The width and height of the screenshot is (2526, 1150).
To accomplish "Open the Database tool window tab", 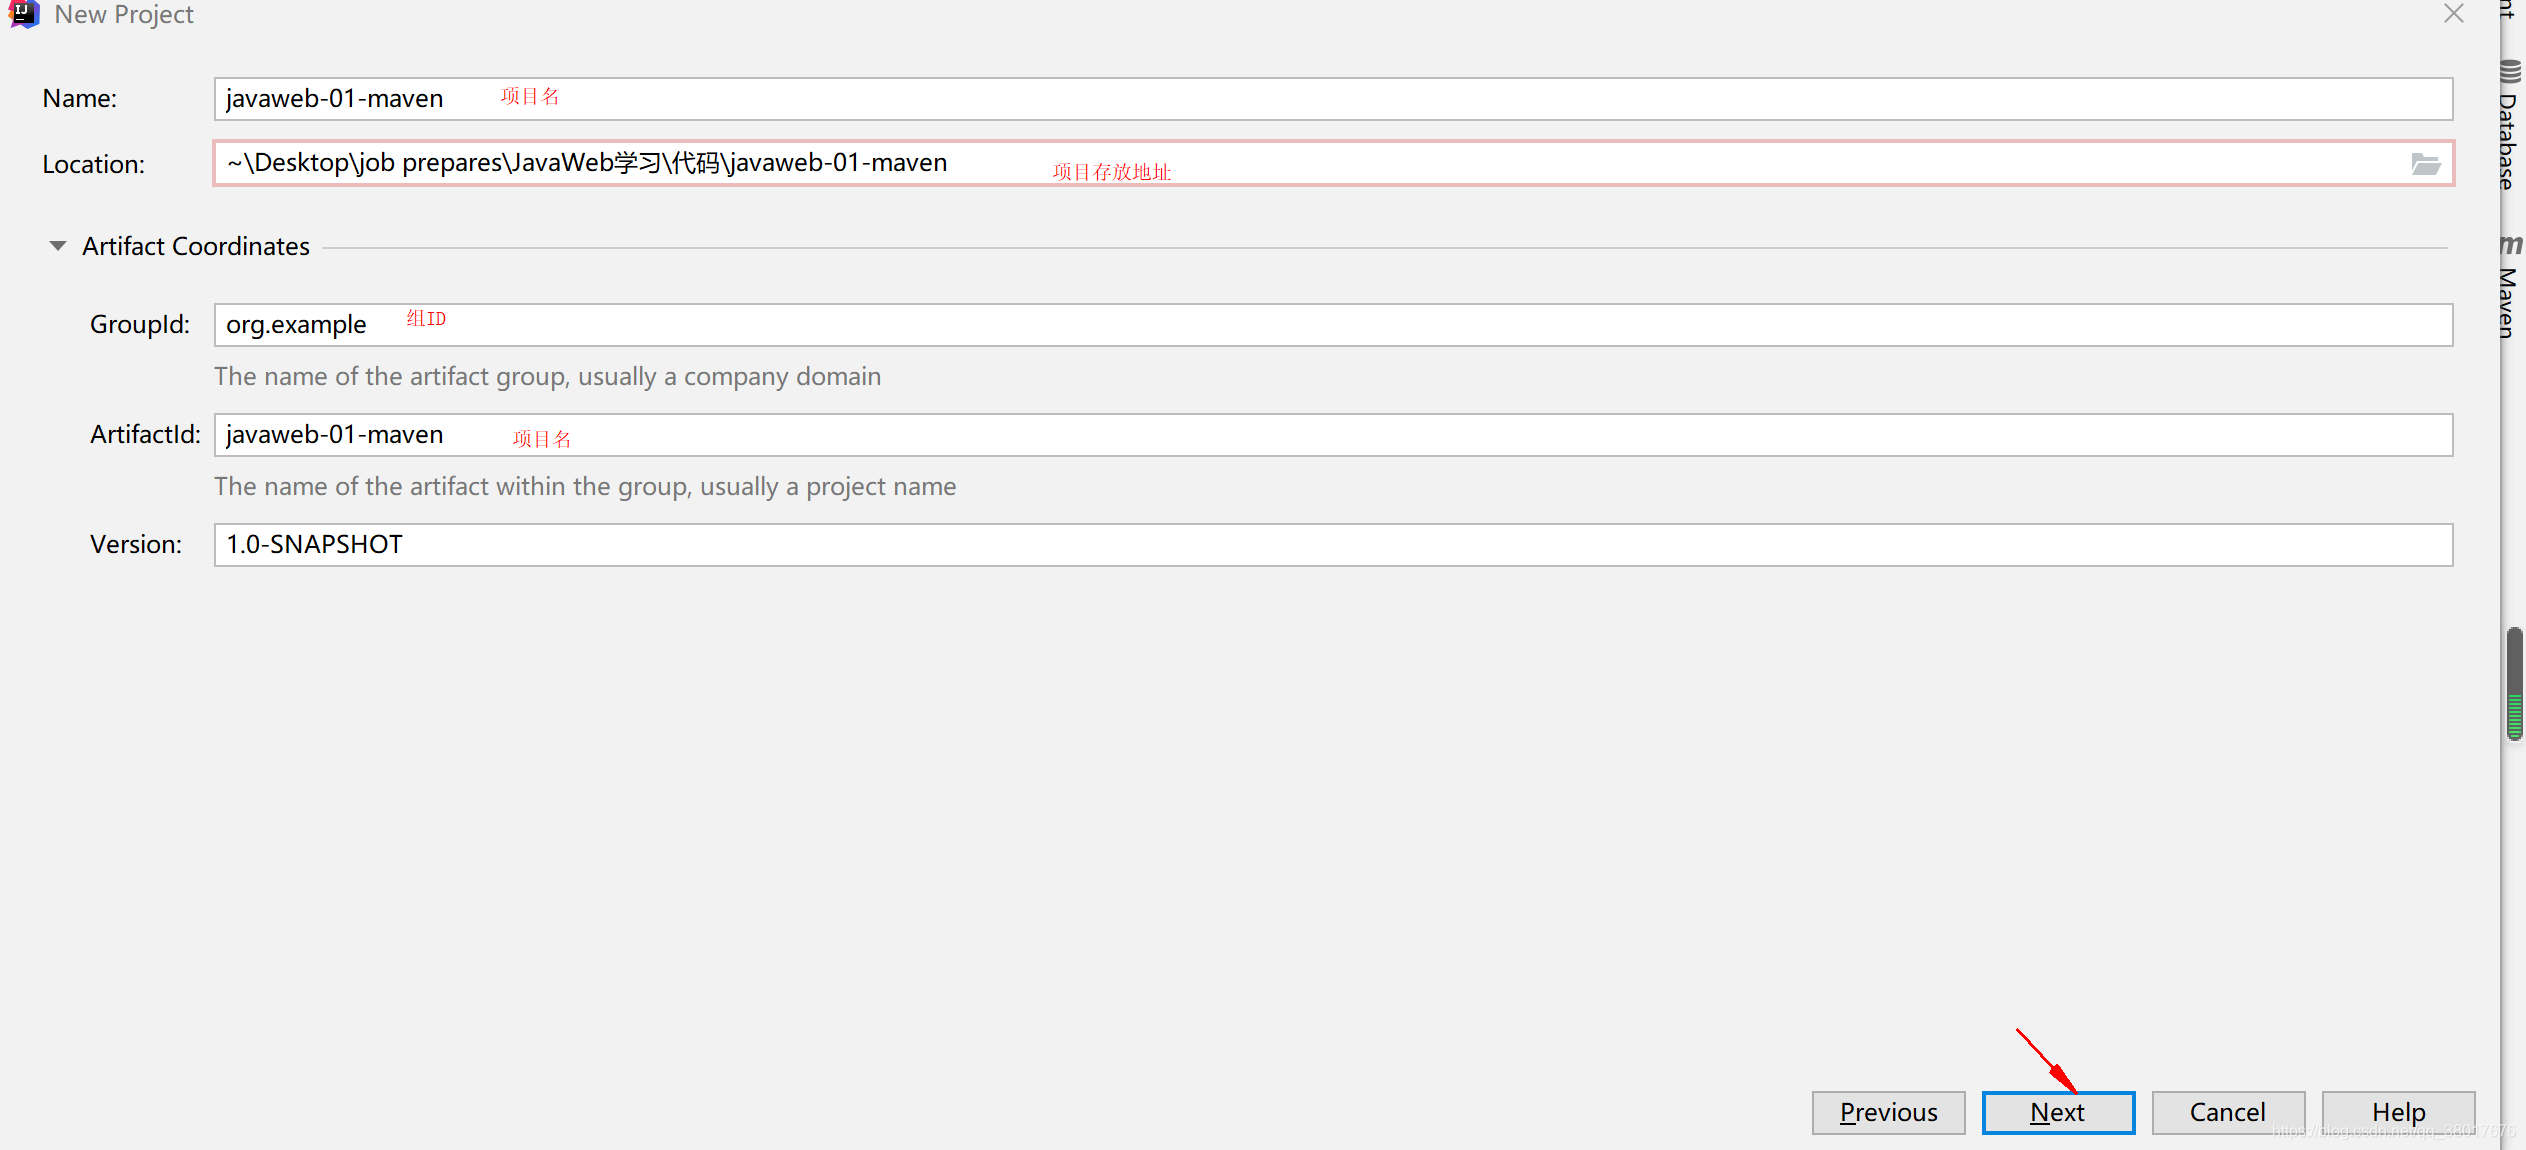I will 2509,141.
